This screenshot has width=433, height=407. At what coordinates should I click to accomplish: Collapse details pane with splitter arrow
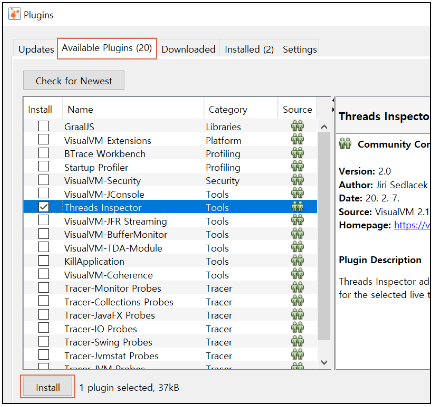click(x=333, y=109)
